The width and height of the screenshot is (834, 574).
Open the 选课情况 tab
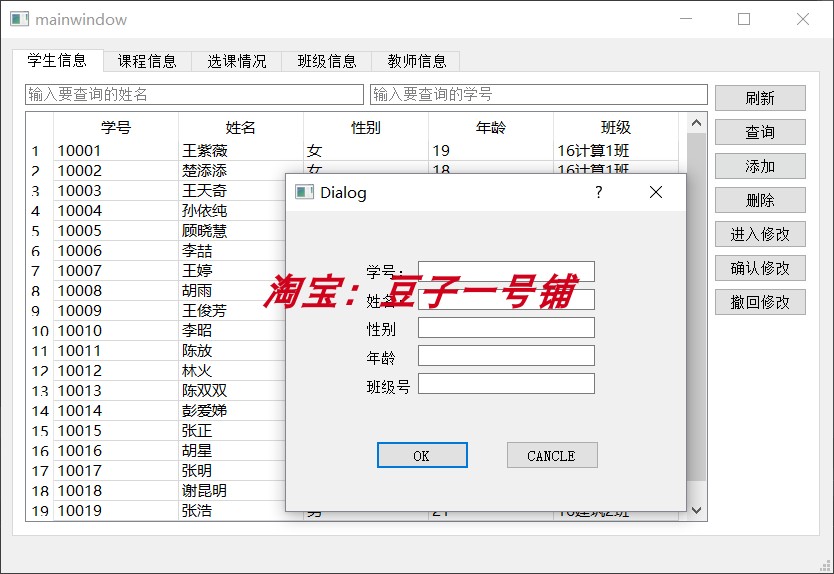[237, 62]
